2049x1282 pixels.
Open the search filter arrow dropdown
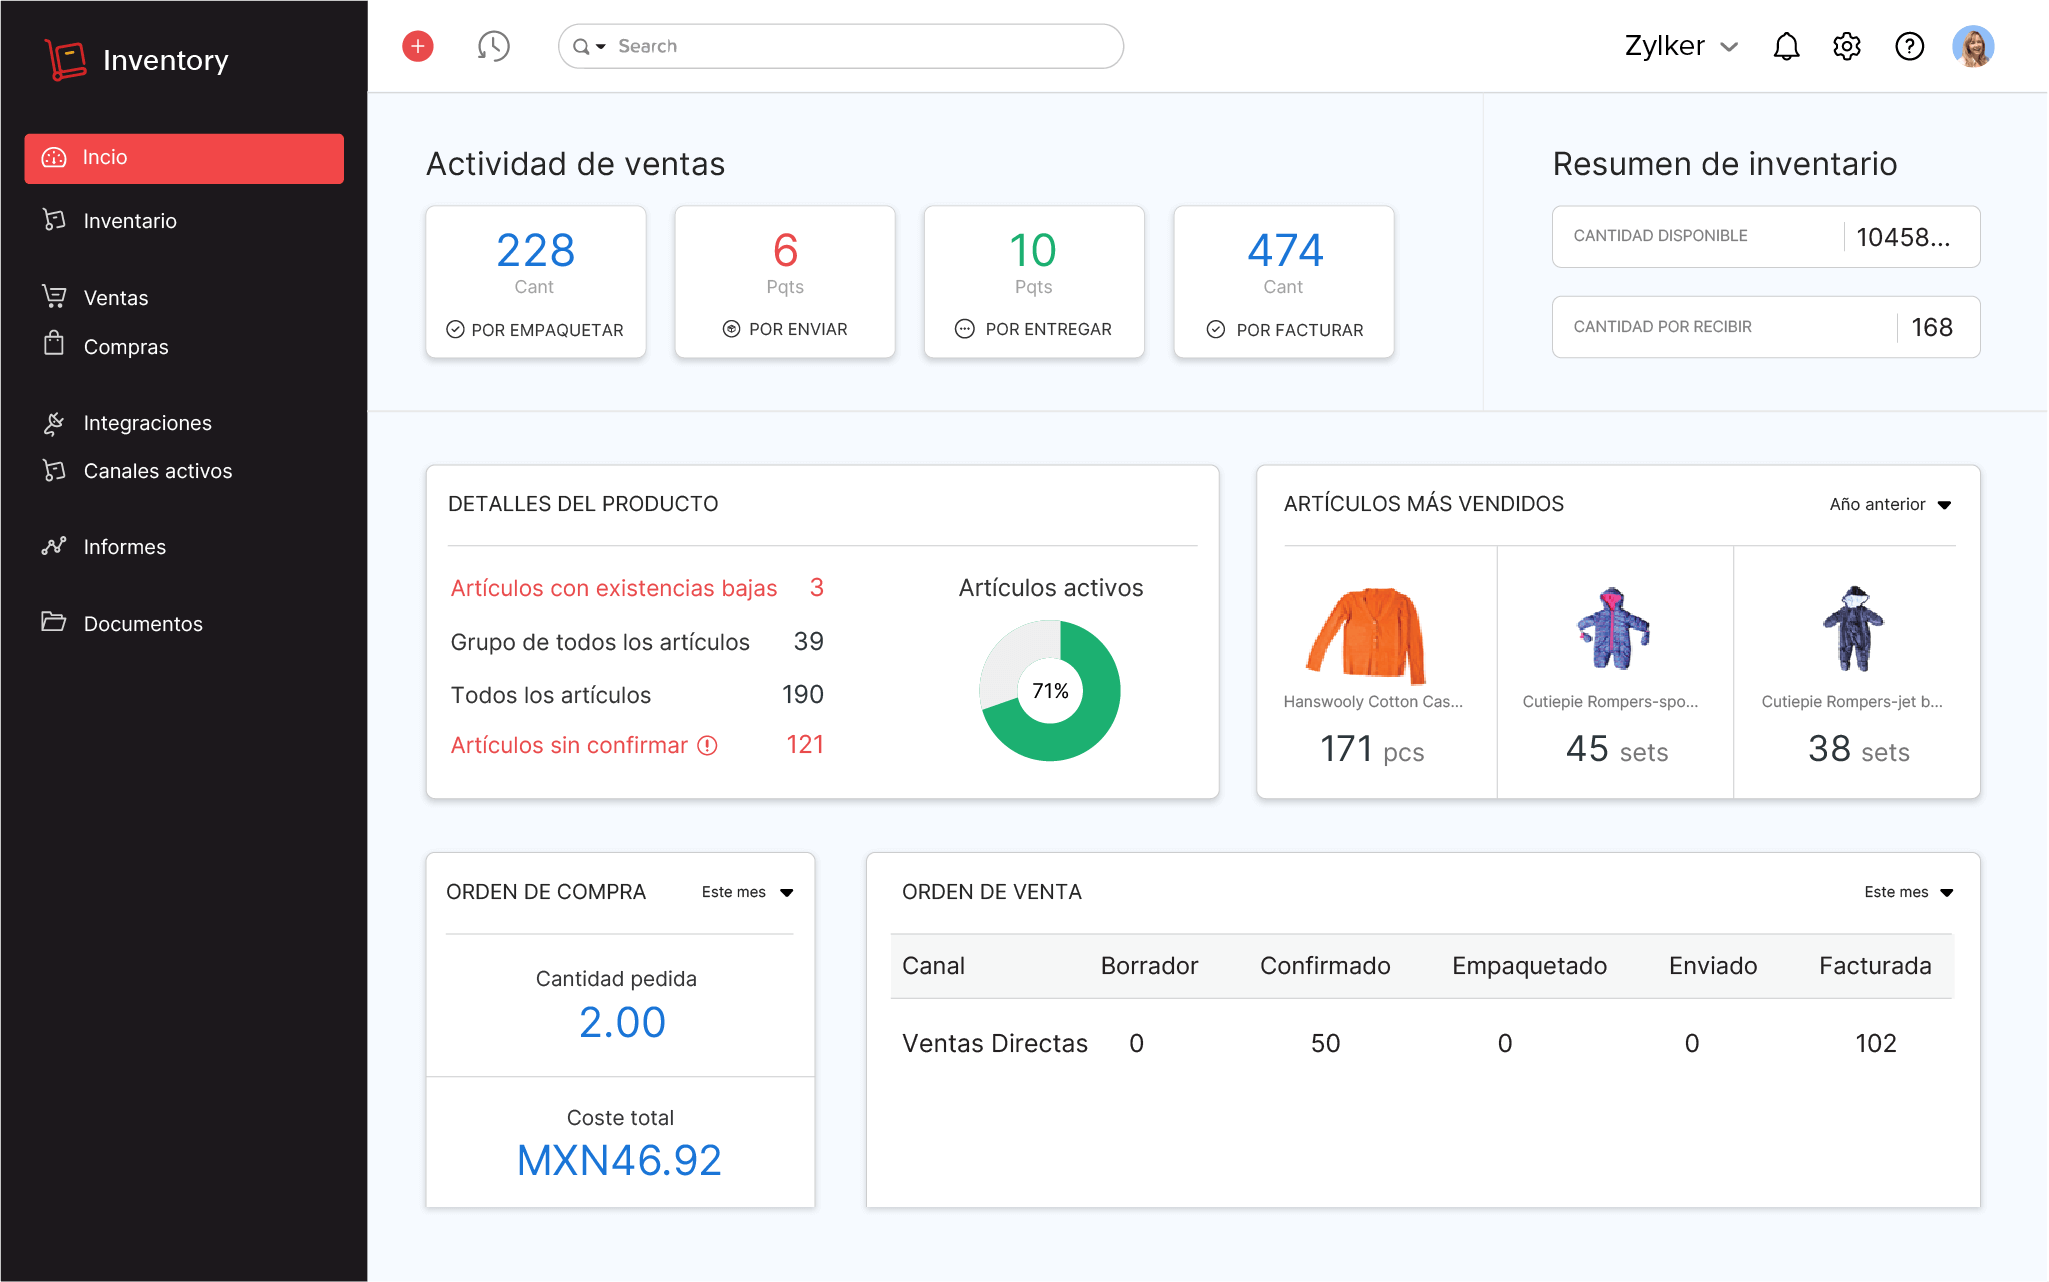[x=601, y=46]
